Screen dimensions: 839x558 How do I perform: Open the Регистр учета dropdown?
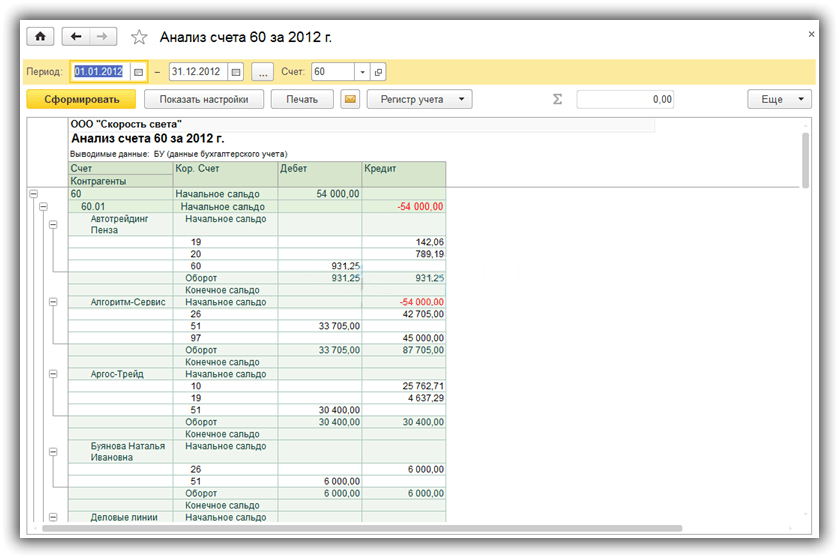tap(420, 99)
